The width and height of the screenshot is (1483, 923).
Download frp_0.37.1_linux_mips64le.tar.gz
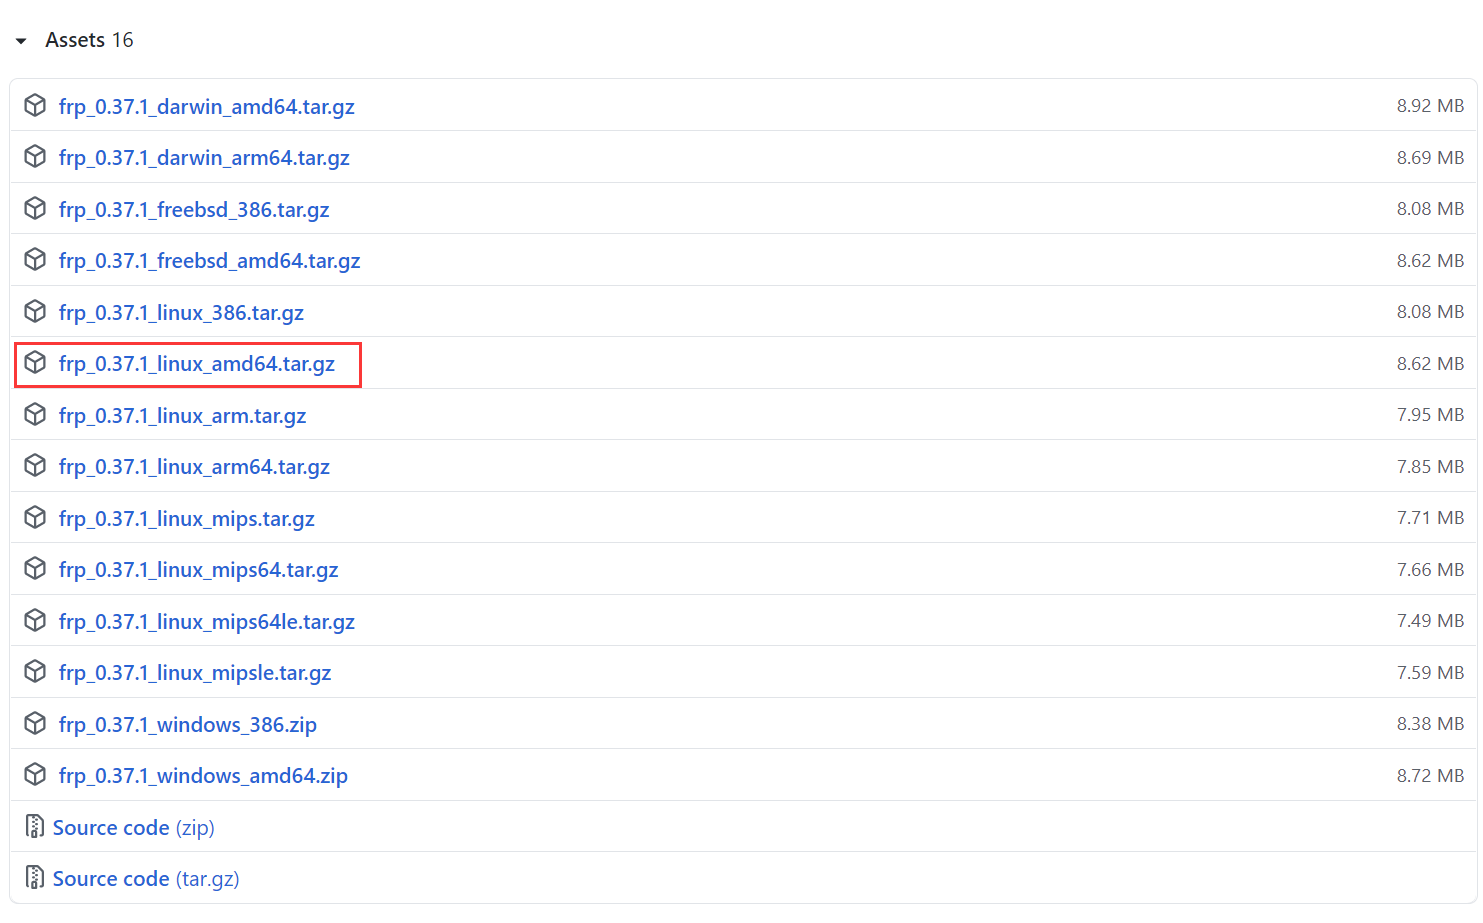click(207, 622)
